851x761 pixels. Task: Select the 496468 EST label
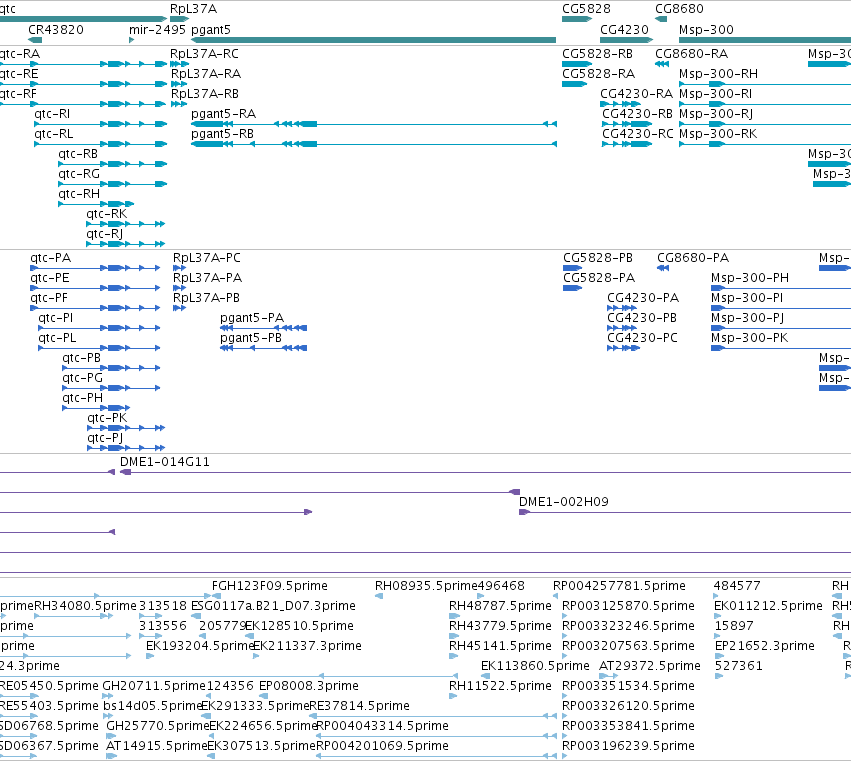[x=501, y=586]
